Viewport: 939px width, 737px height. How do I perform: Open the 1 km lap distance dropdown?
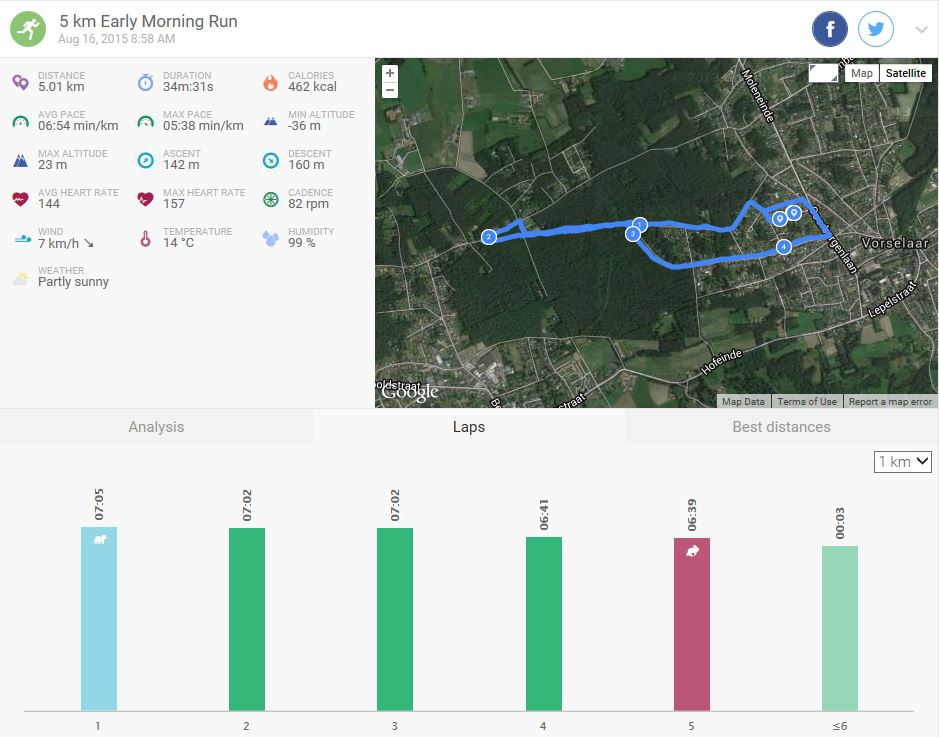click(x=902, y=461)
